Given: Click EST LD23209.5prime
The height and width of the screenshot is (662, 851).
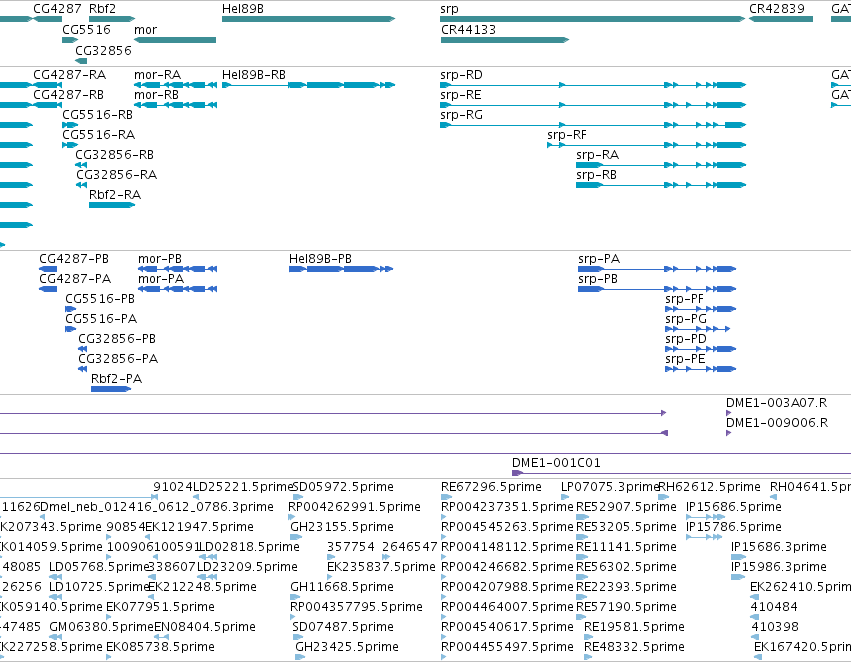Looking at the screenshot, I should (247, 567).
